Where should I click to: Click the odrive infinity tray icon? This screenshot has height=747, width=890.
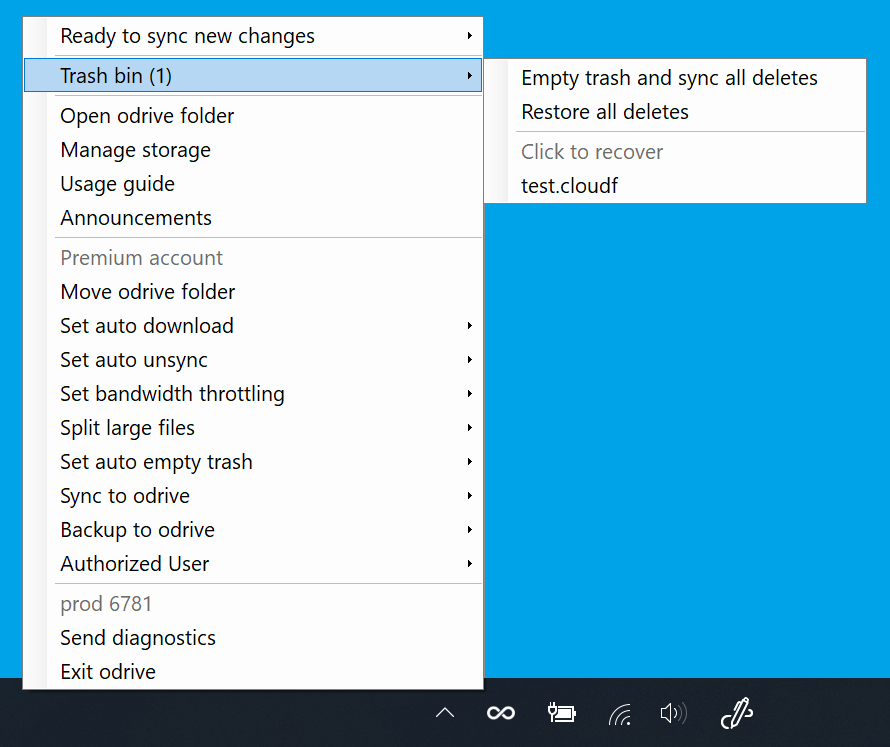tap(501, 713)
